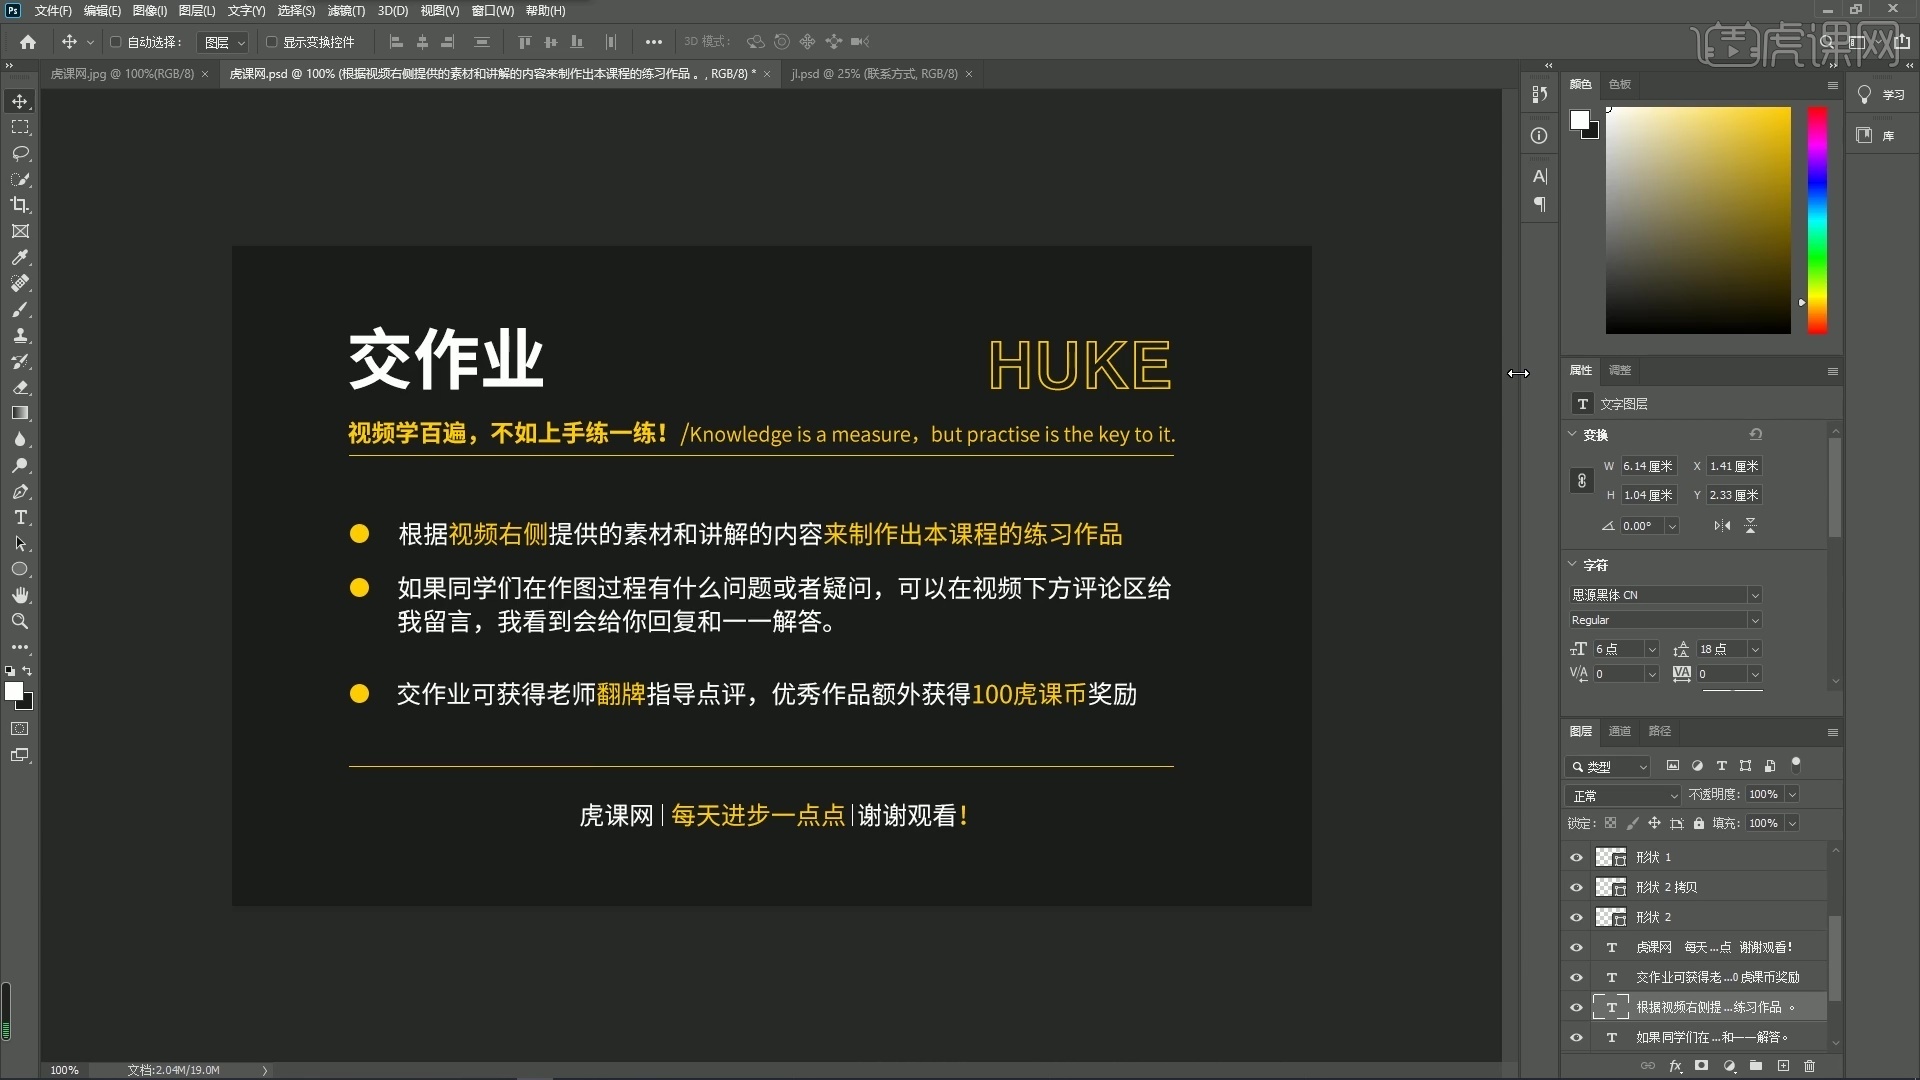1920x1080 pixels.
Task: Open the blend mode 正常 dropdown
Action: [x=1623, y=795]
